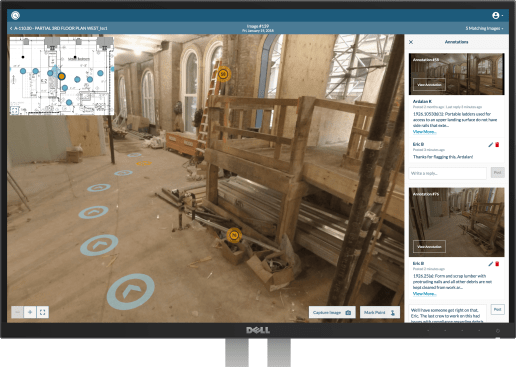Viewport: 516px width, 367px height.
Task: Focus the 'Write a reply...' input field
Action: [447, 173]
